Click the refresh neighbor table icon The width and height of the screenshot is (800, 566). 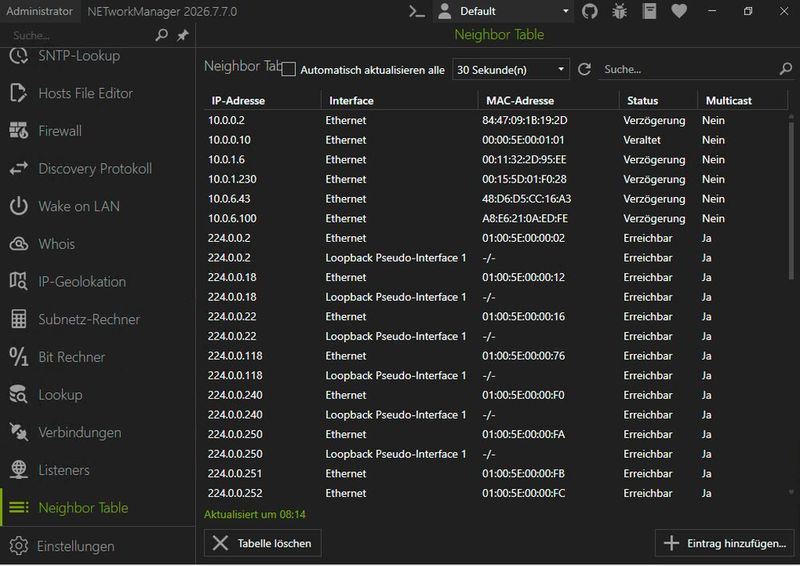584,69
